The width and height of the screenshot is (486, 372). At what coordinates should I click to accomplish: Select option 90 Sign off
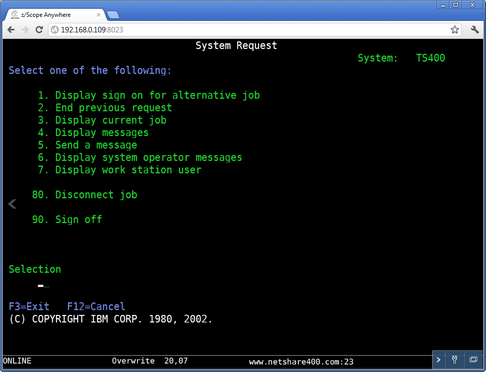click(x=67, y=219)
